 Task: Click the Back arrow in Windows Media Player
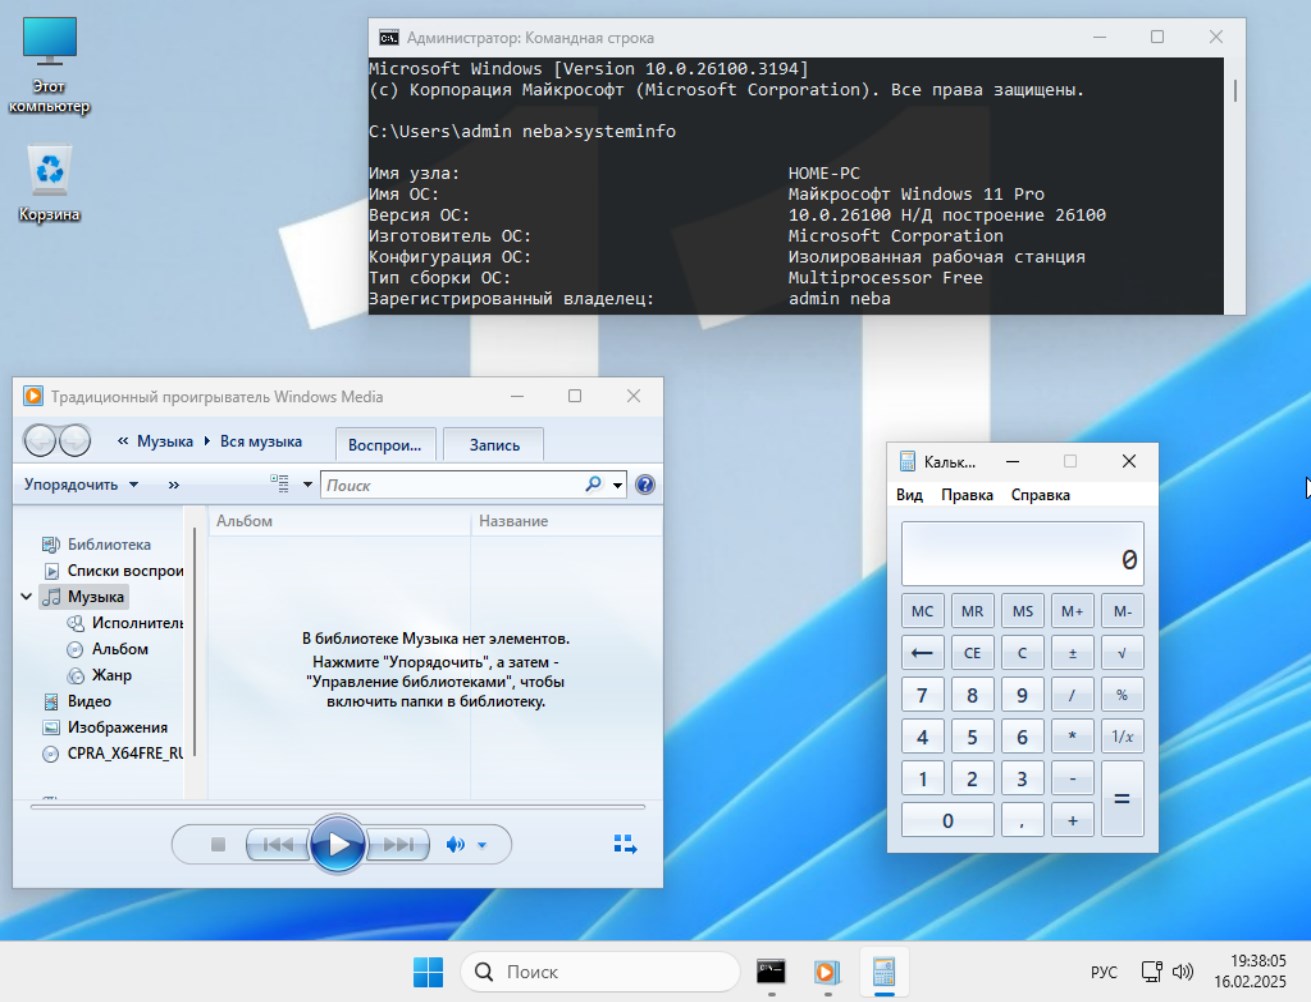(x=41, y=440)
